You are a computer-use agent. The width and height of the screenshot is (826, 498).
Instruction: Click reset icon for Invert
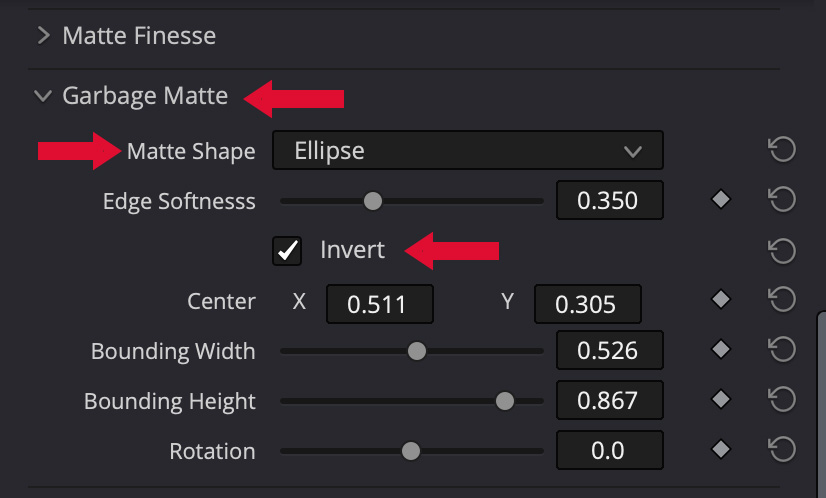click(782, 250)
